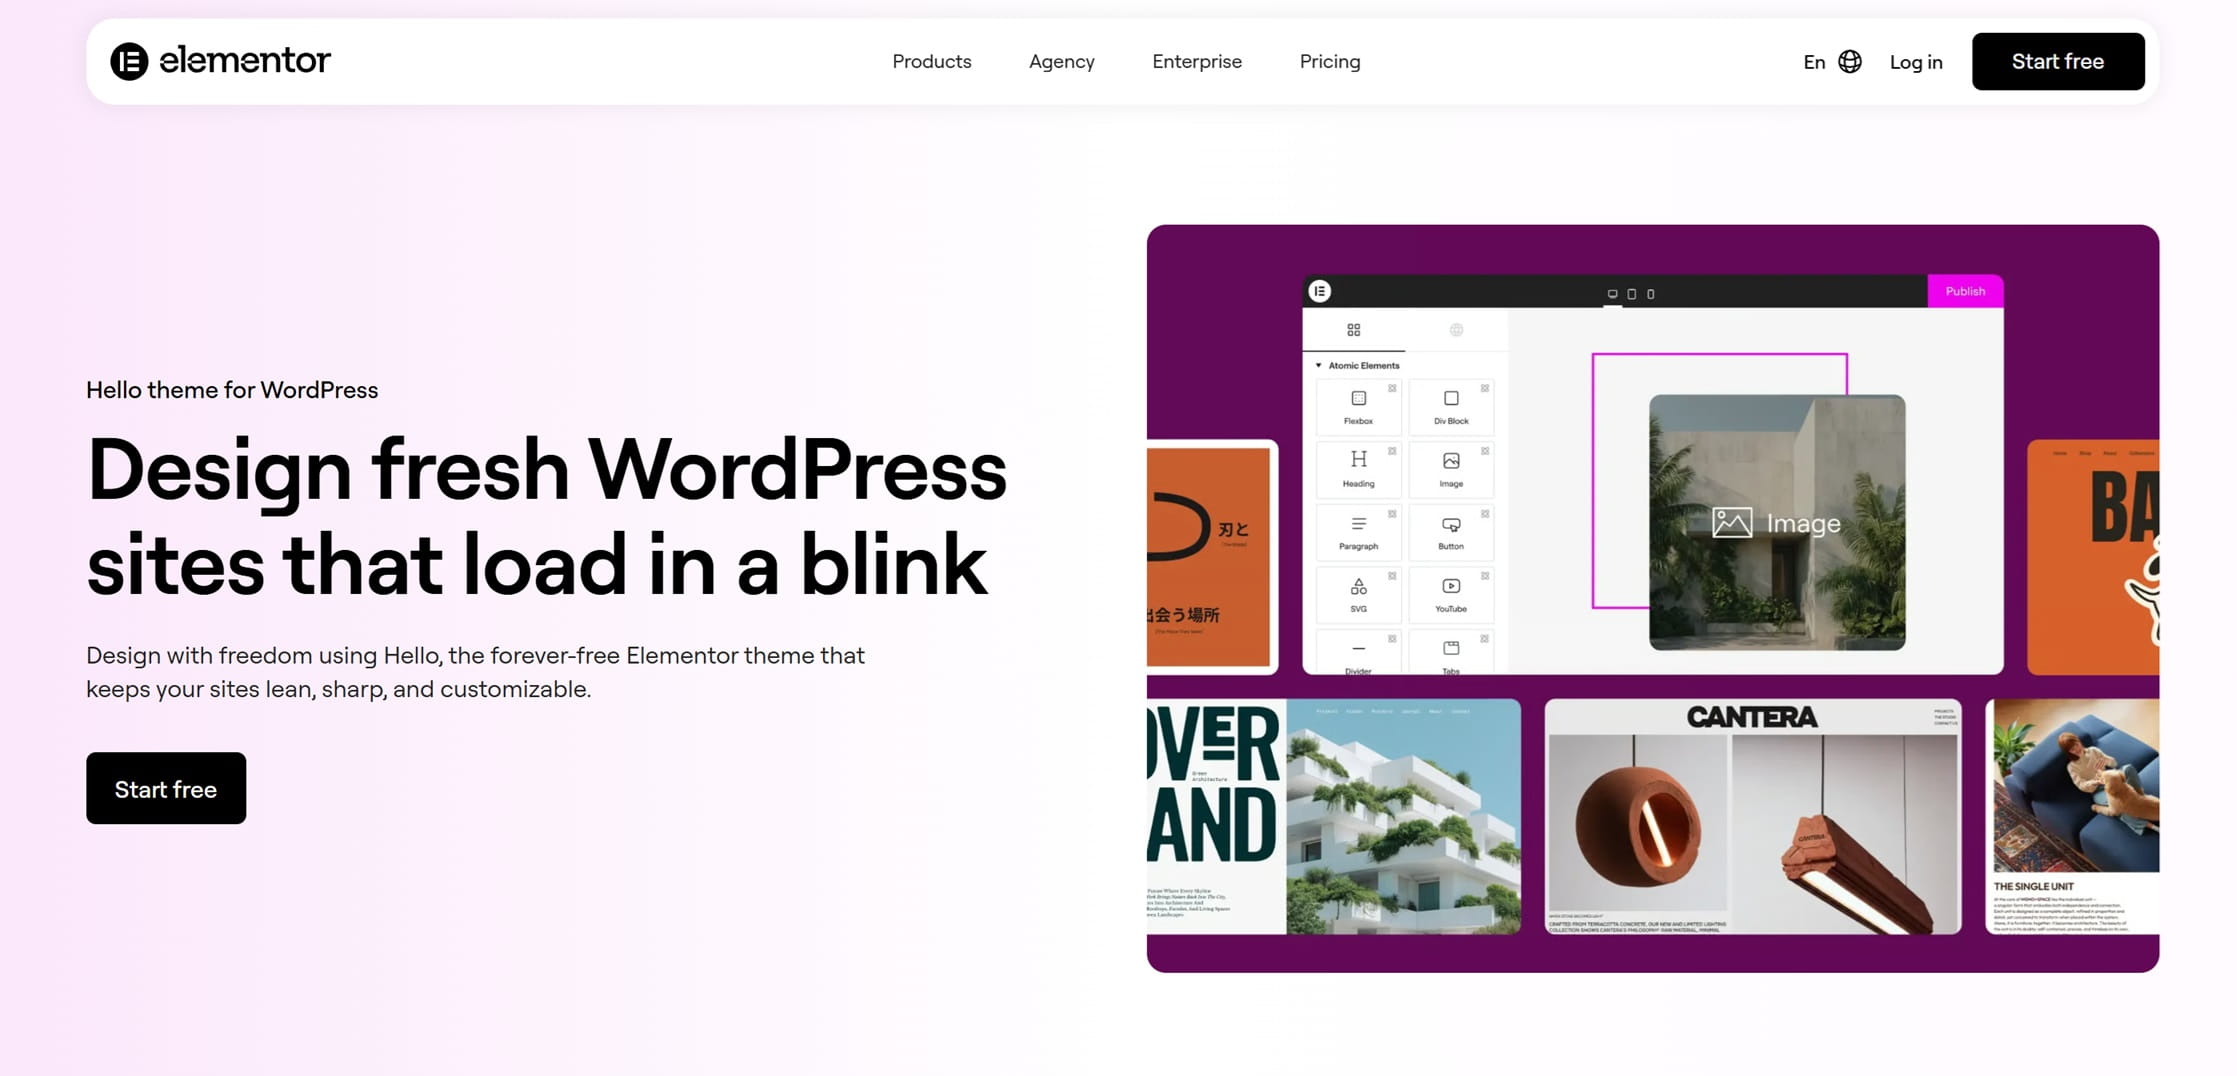Go to the Enterprise page
This screenshot has height=1076, width=2237.
pos(1196,61)
